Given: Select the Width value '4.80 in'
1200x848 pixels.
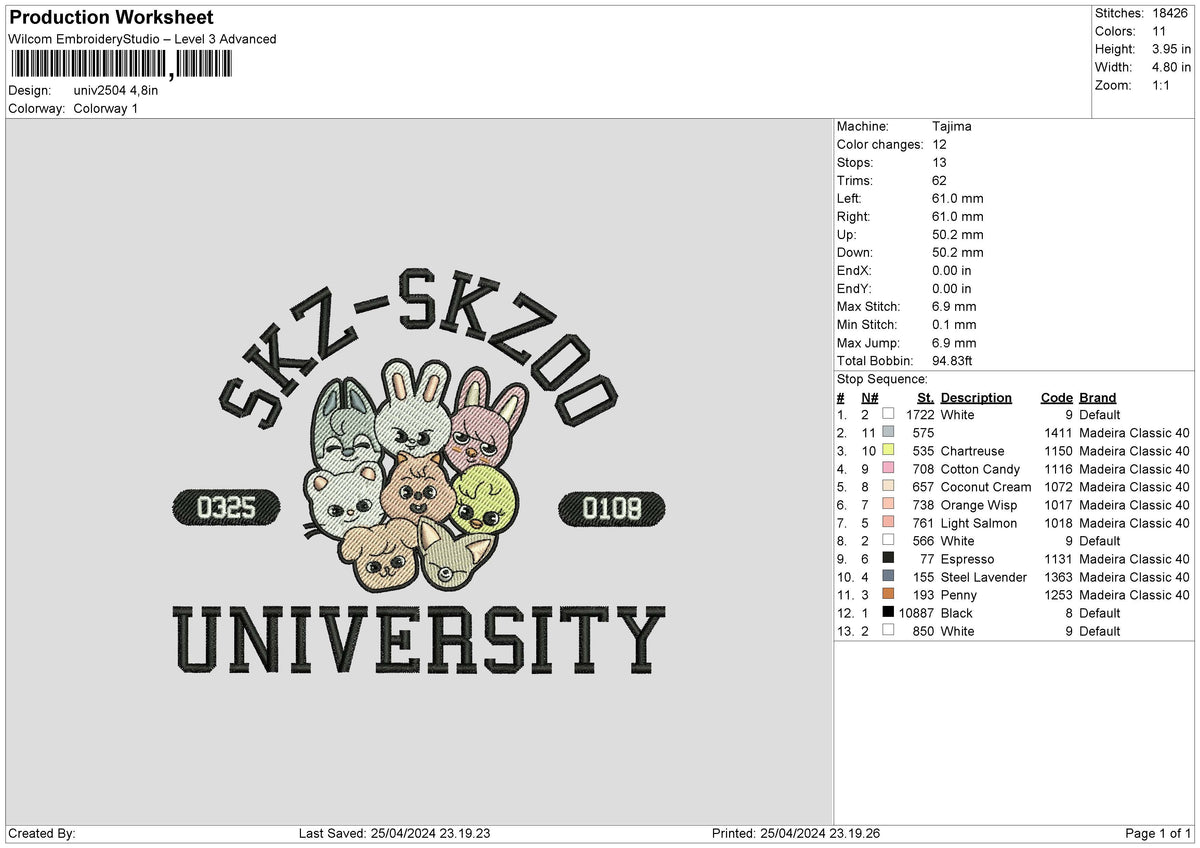Looking at the screenshot, I should coord(1172,67).
